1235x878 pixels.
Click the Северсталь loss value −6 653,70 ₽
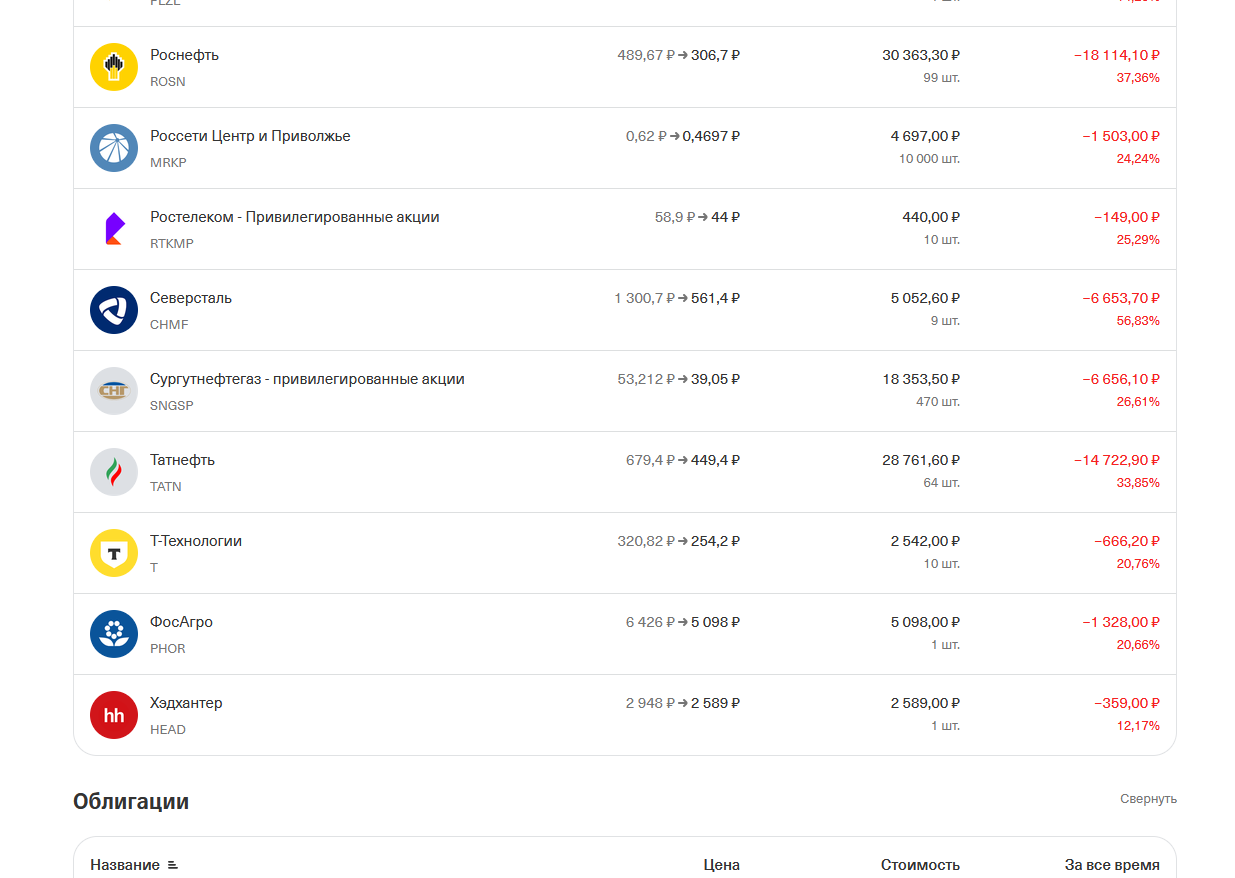click(1121, 298)
